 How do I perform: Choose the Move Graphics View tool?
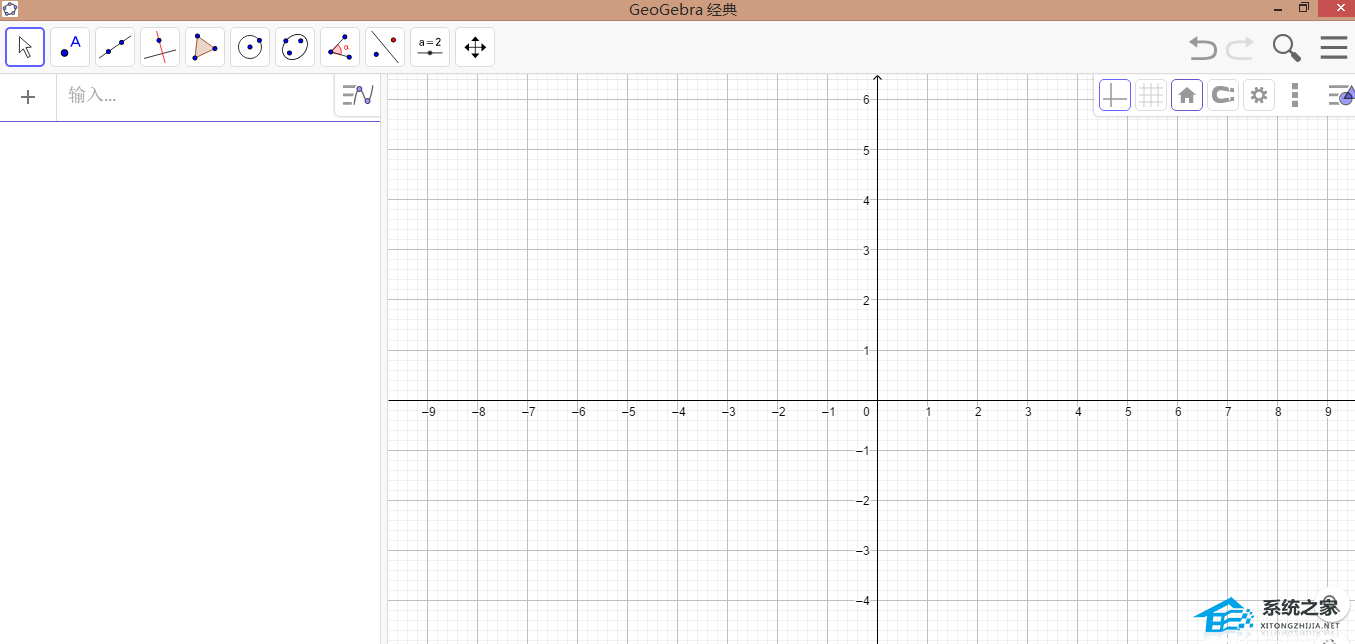pos(475,47)
